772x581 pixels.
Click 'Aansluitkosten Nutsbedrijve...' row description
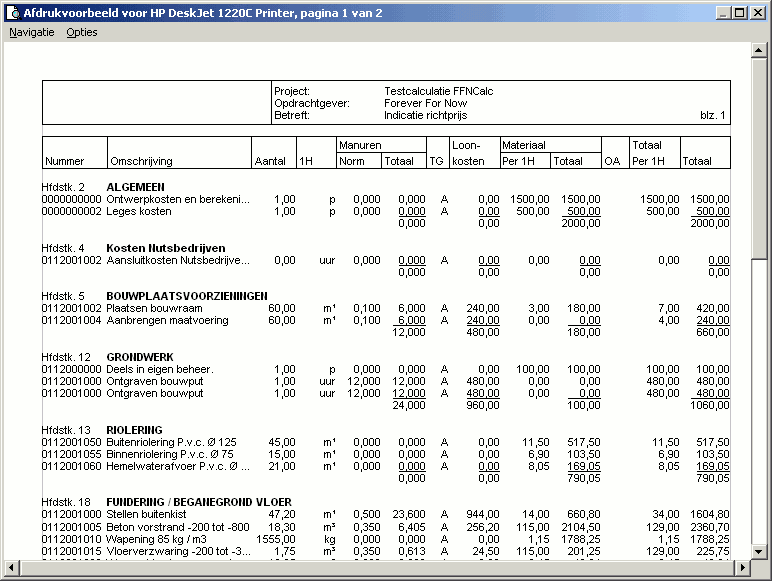178,260
